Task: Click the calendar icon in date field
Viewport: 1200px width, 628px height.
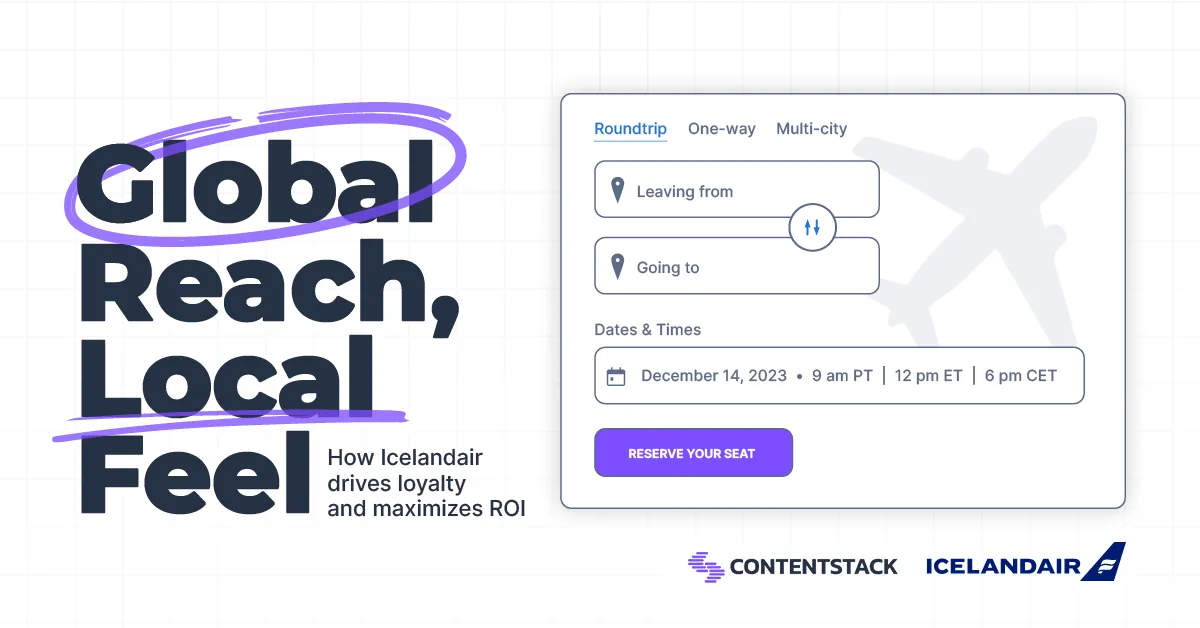Action: tap(616, 376)
